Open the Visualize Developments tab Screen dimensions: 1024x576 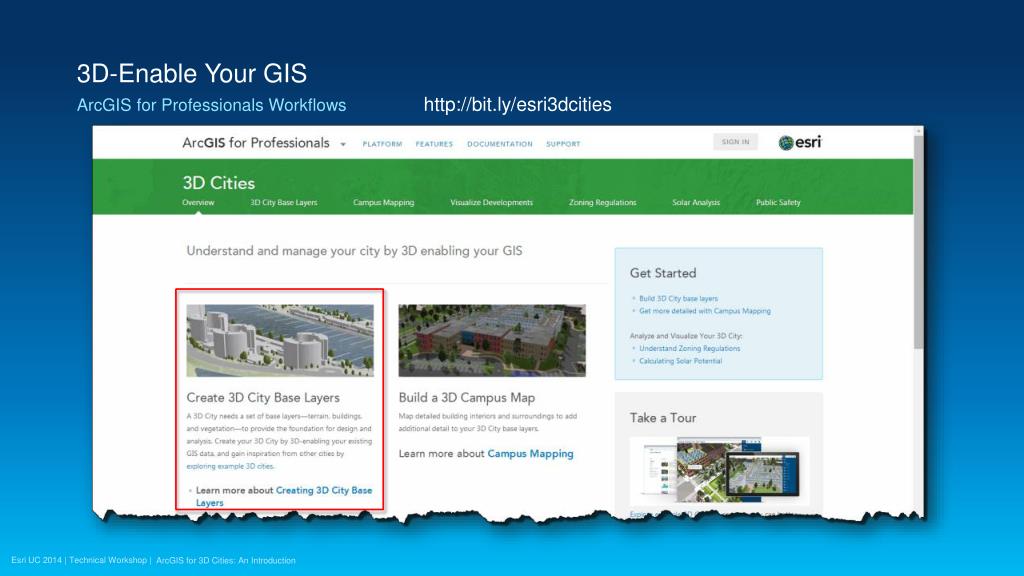[x=492, y=202]
